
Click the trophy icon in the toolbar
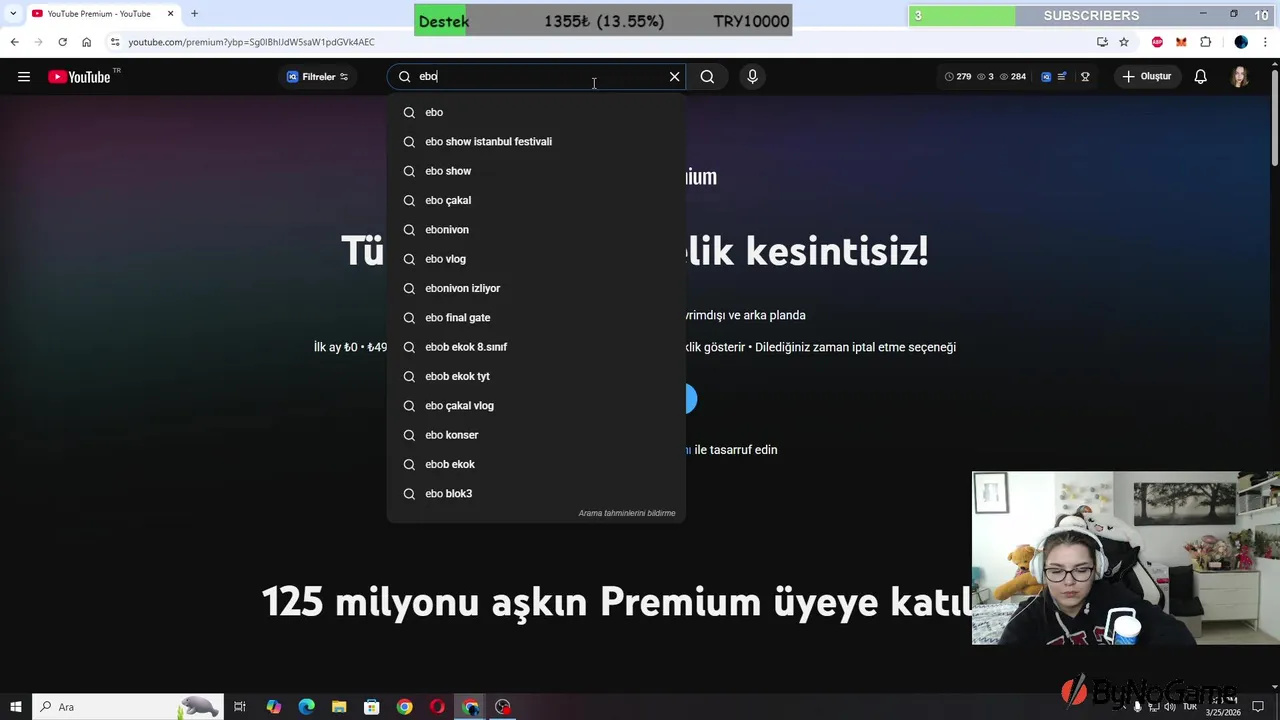click(1085, 77)
